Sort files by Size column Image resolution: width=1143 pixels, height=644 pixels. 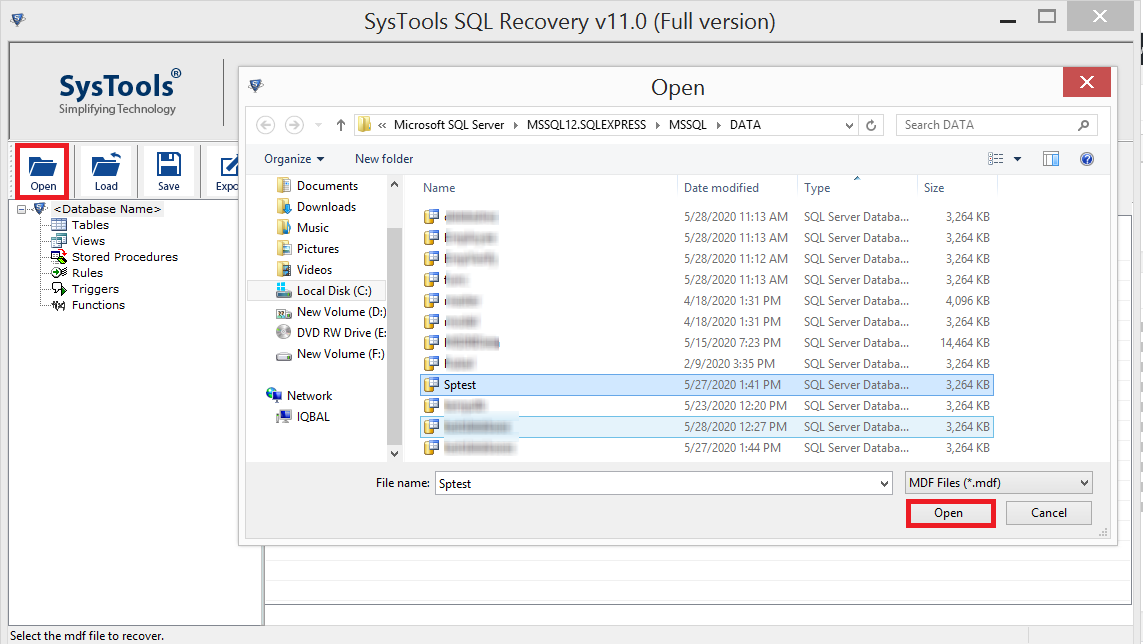tap(934, 188)
